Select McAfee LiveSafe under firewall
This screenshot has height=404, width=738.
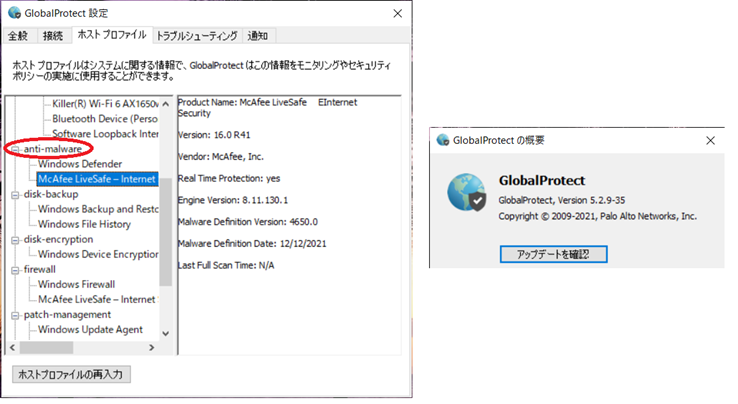pyautogui.click(x=97, y=299)
